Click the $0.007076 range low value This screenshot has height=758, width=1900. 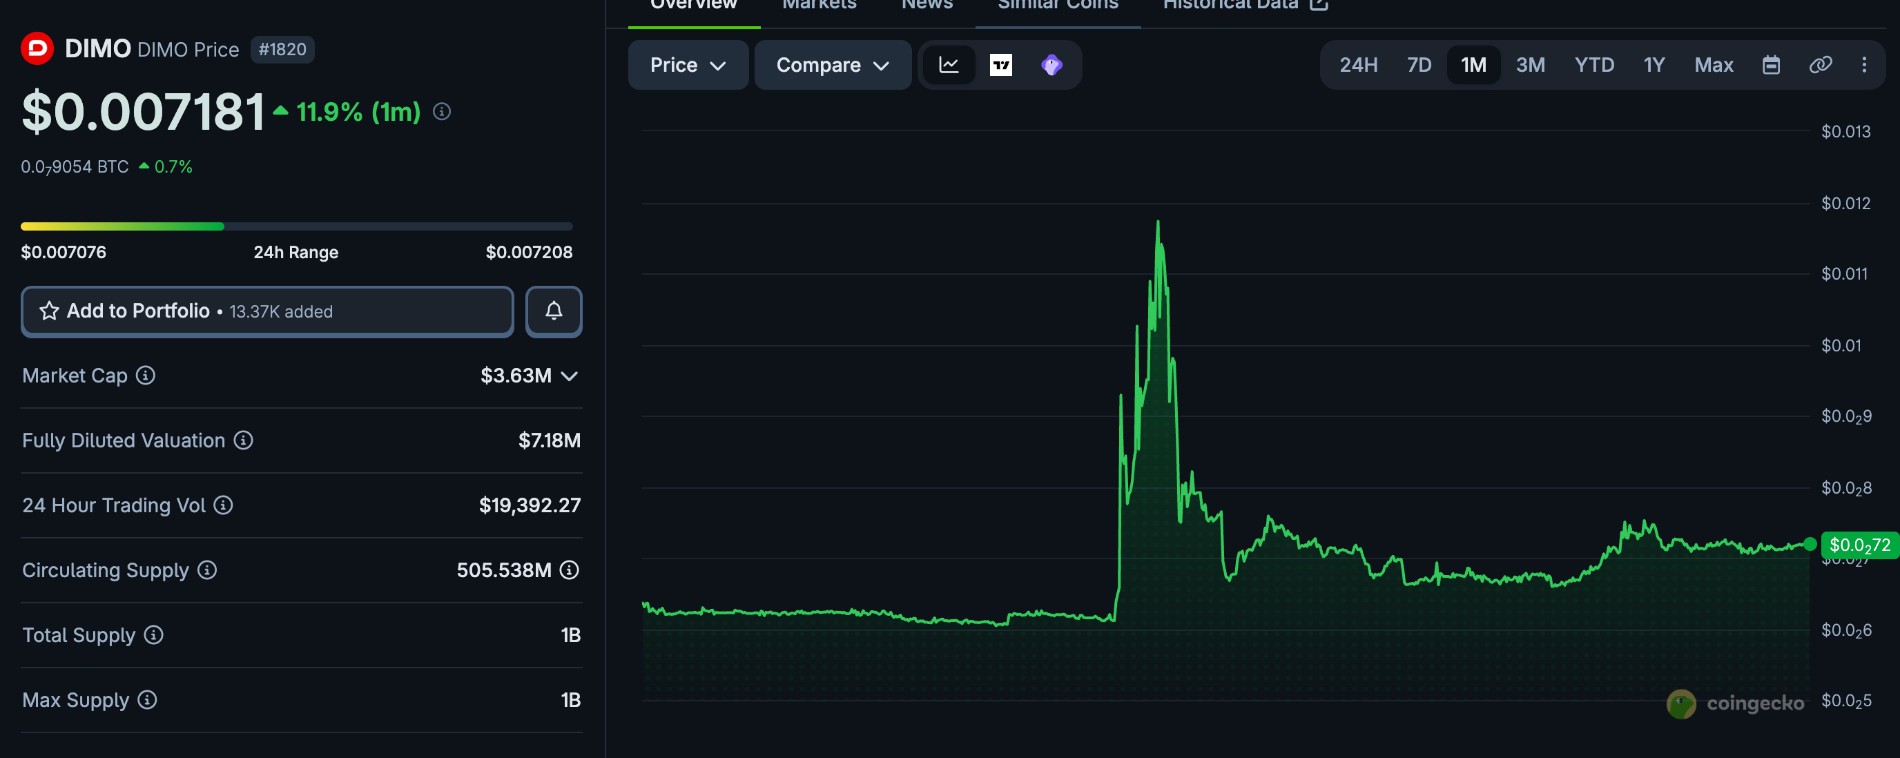pyautogui.click(x=64, y=252)
